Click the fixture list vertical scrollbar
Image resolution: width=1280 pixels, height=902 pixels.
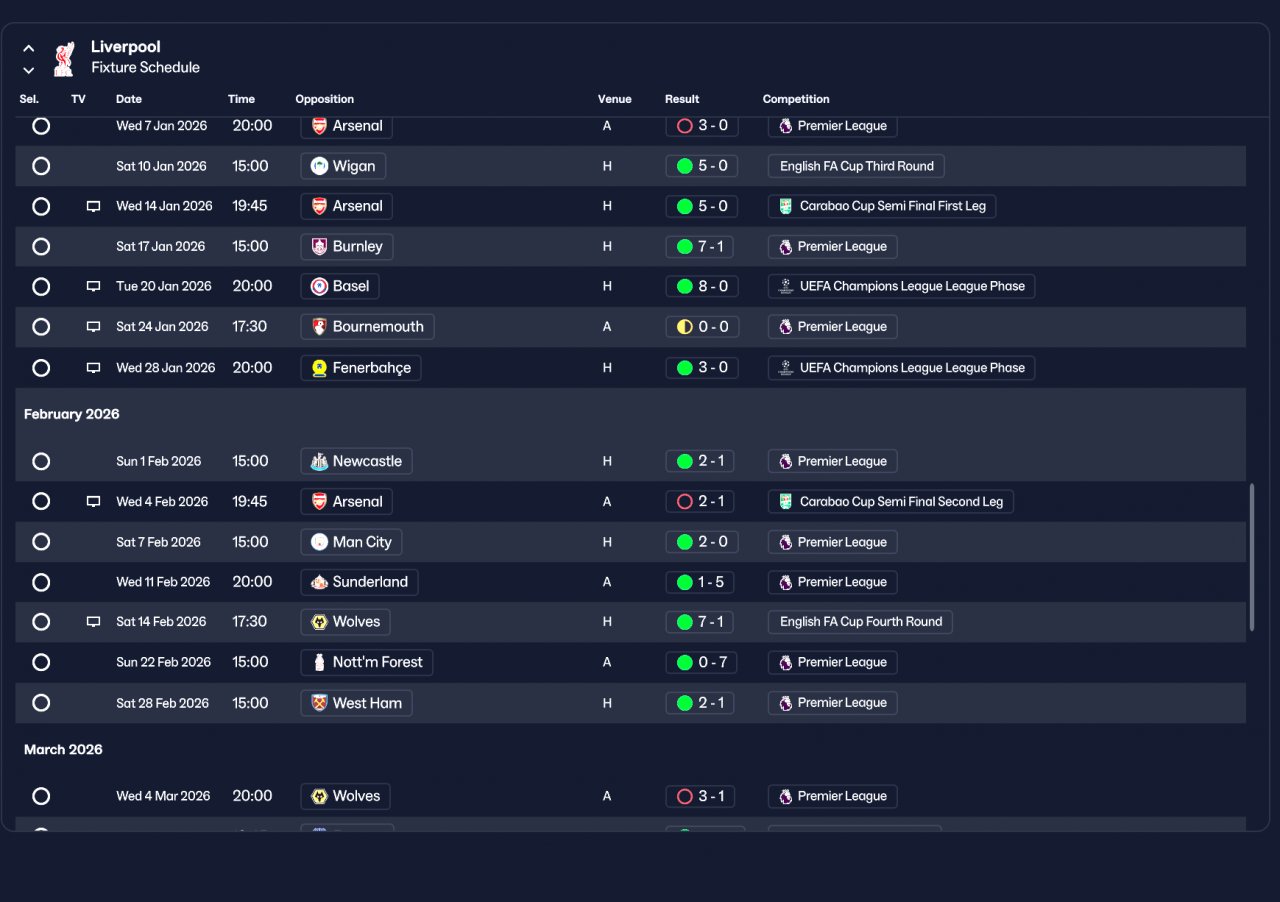(1251, 557)
